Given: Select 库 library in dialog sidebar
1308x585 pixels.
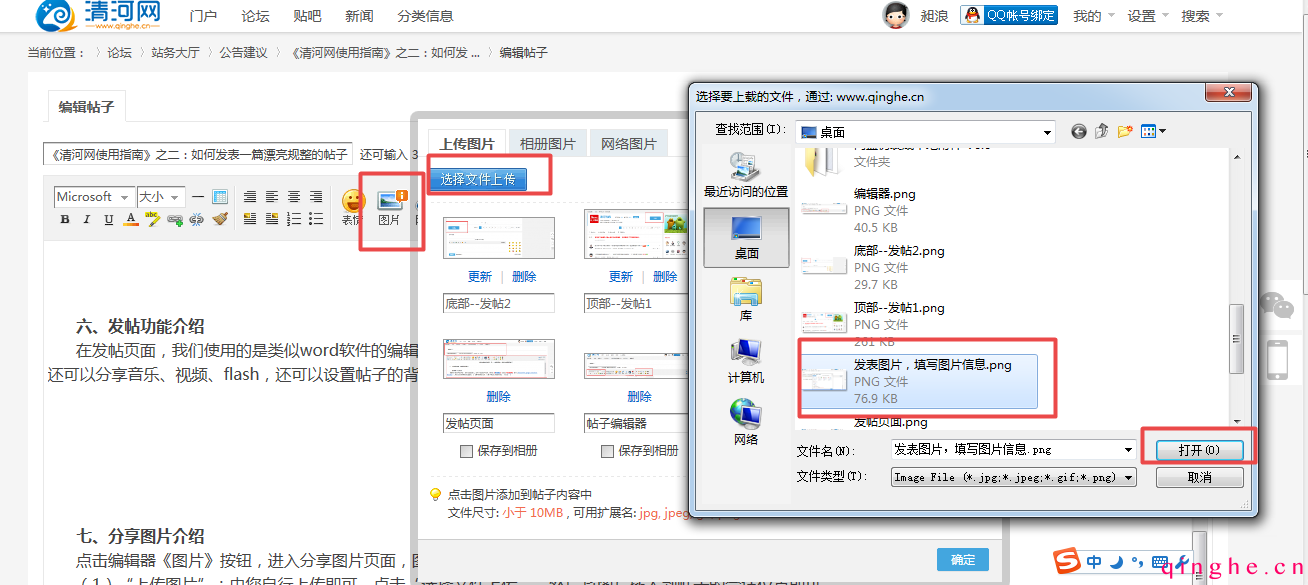Looking at the screenshot, I should (746, 300).
